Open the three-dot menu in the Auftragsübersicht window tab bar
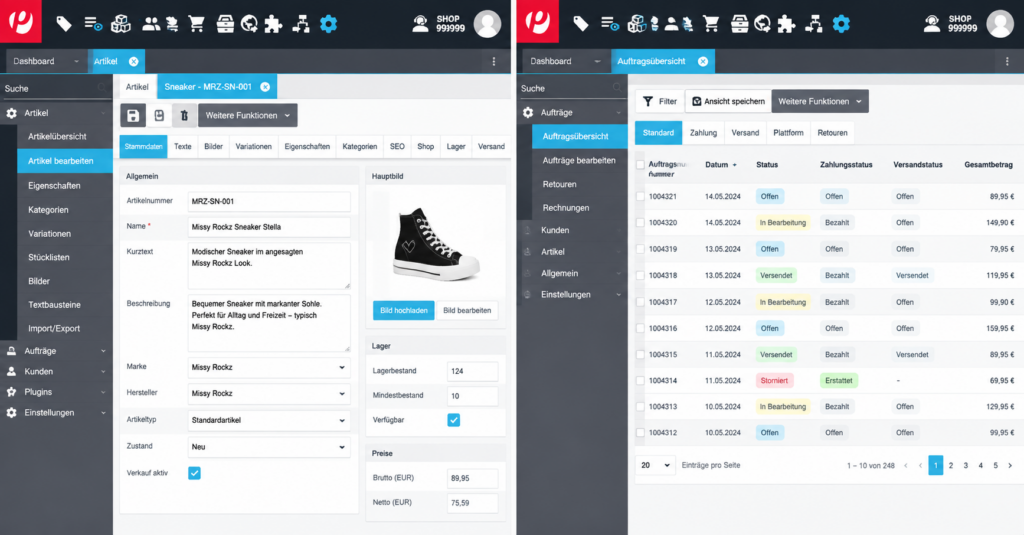 coord(1007,61)
